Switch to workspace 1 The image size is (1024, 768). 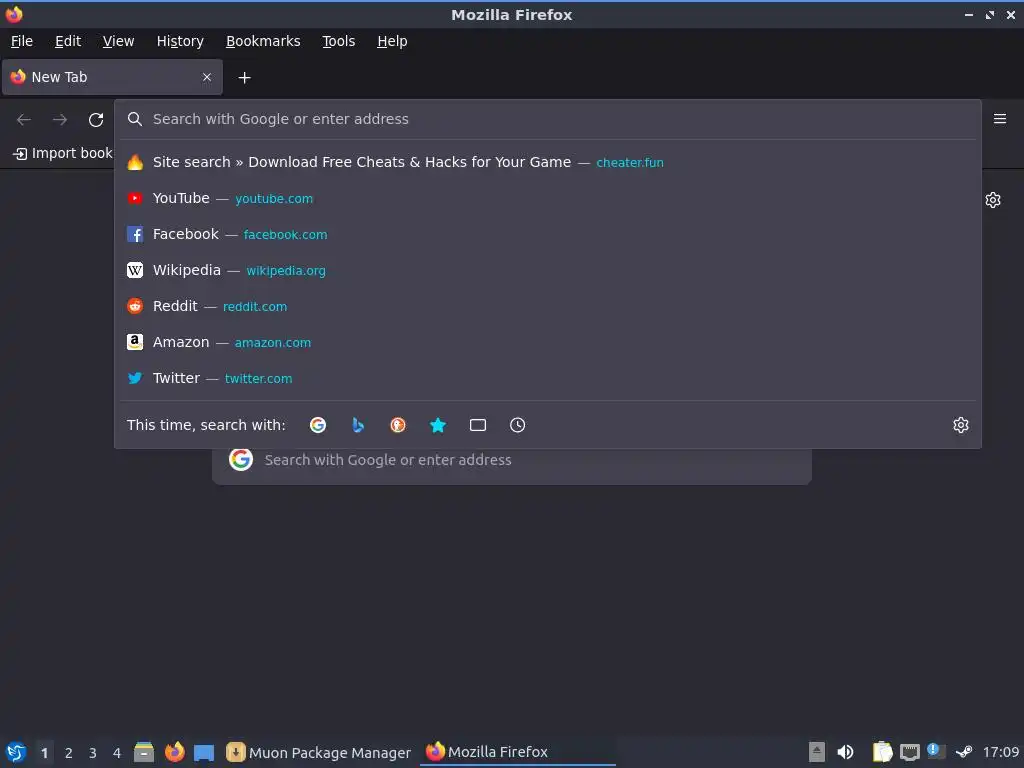point(44,753)
